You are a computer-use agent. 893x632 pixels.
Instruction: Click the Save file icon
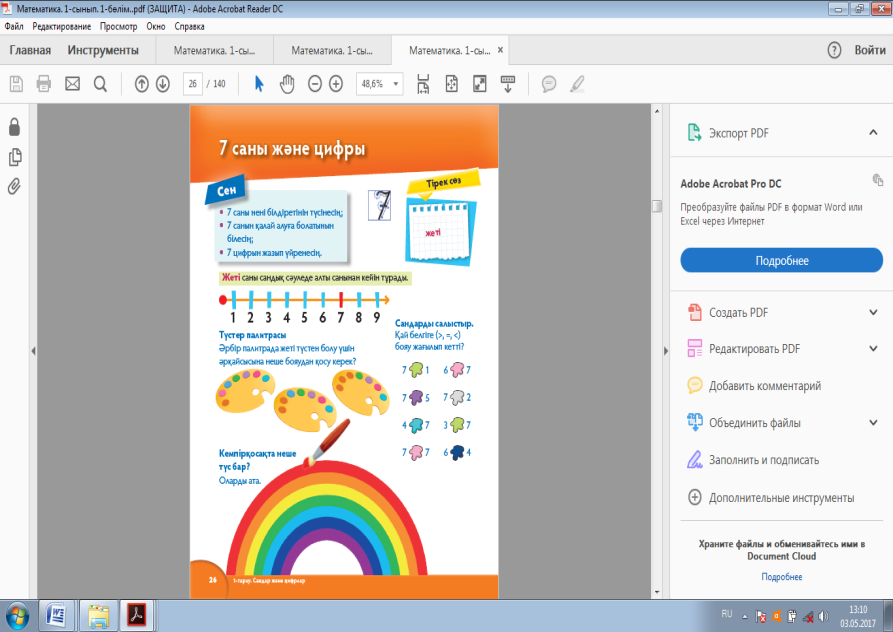click(17, 84)
